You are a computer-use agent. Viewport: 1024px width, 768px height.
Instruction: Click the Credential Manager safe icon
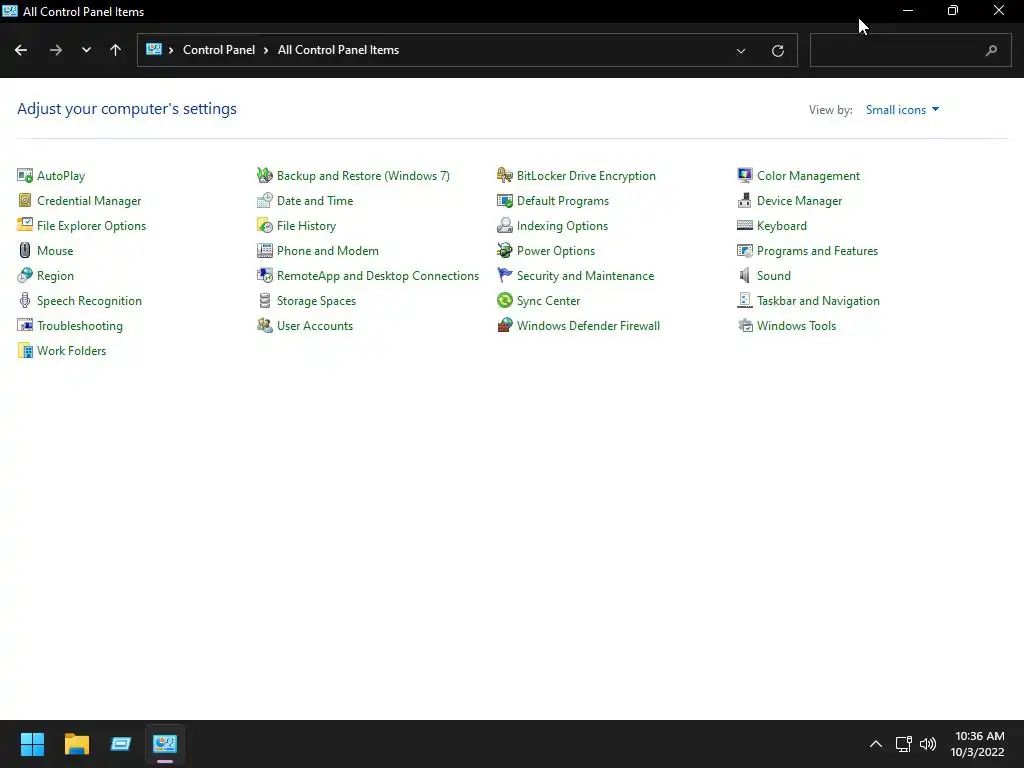tap(25, 200)
